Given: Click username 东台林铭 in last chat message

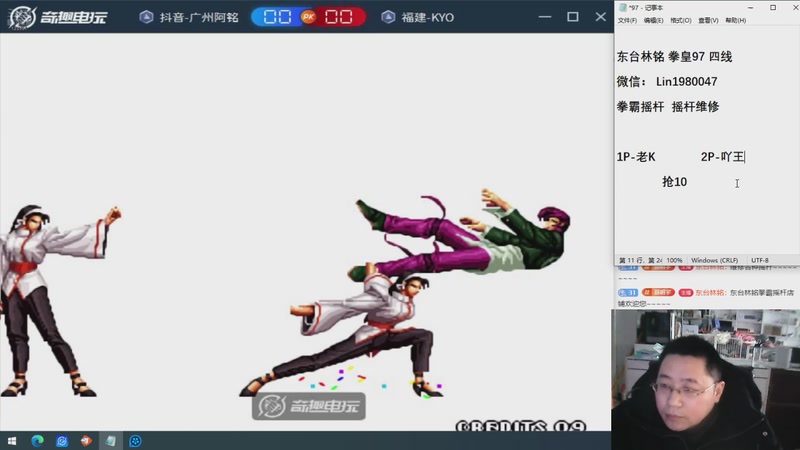Looking at the screenshot, I should click(x=710, y=292).
